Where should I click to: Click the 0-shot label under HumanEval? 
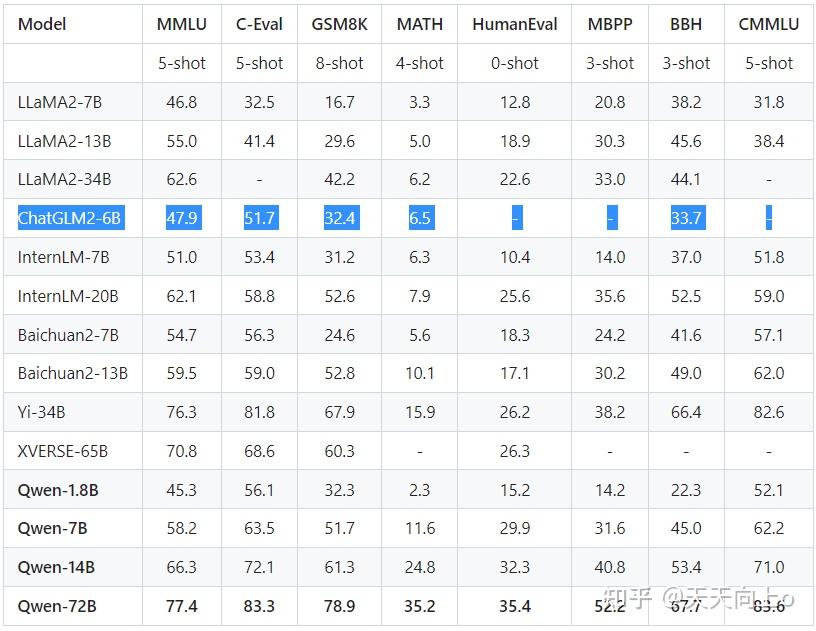coord(515,63)
